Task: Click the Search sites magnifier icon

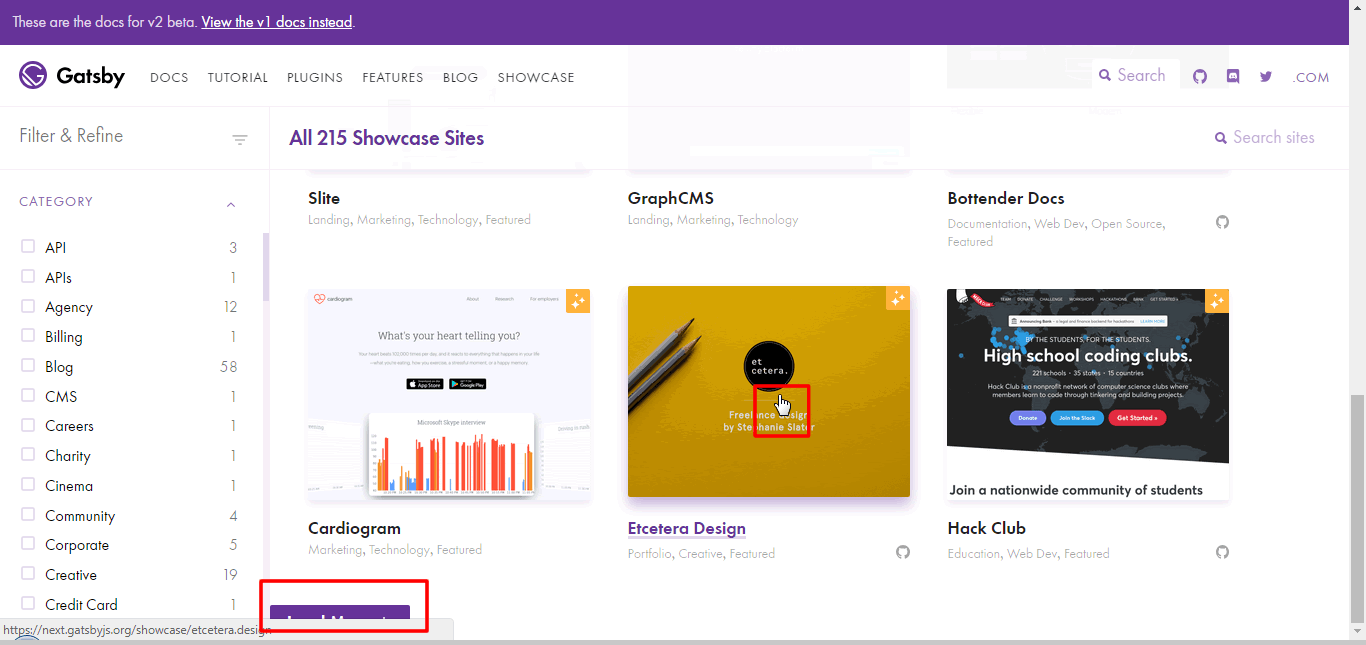Action: 1221,138
